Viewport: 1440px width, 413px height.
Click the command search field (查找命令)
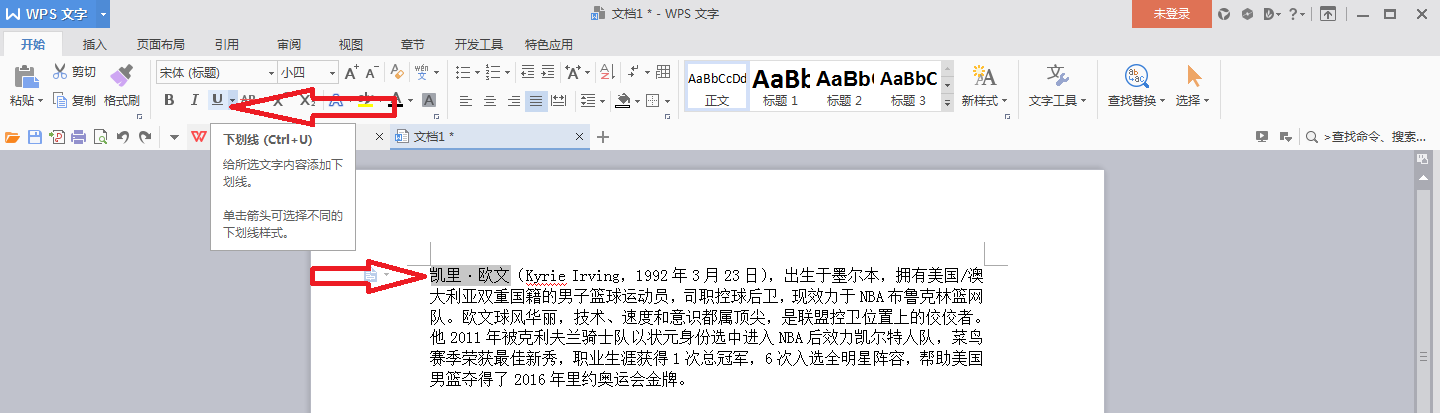(x=1367, y=137)
